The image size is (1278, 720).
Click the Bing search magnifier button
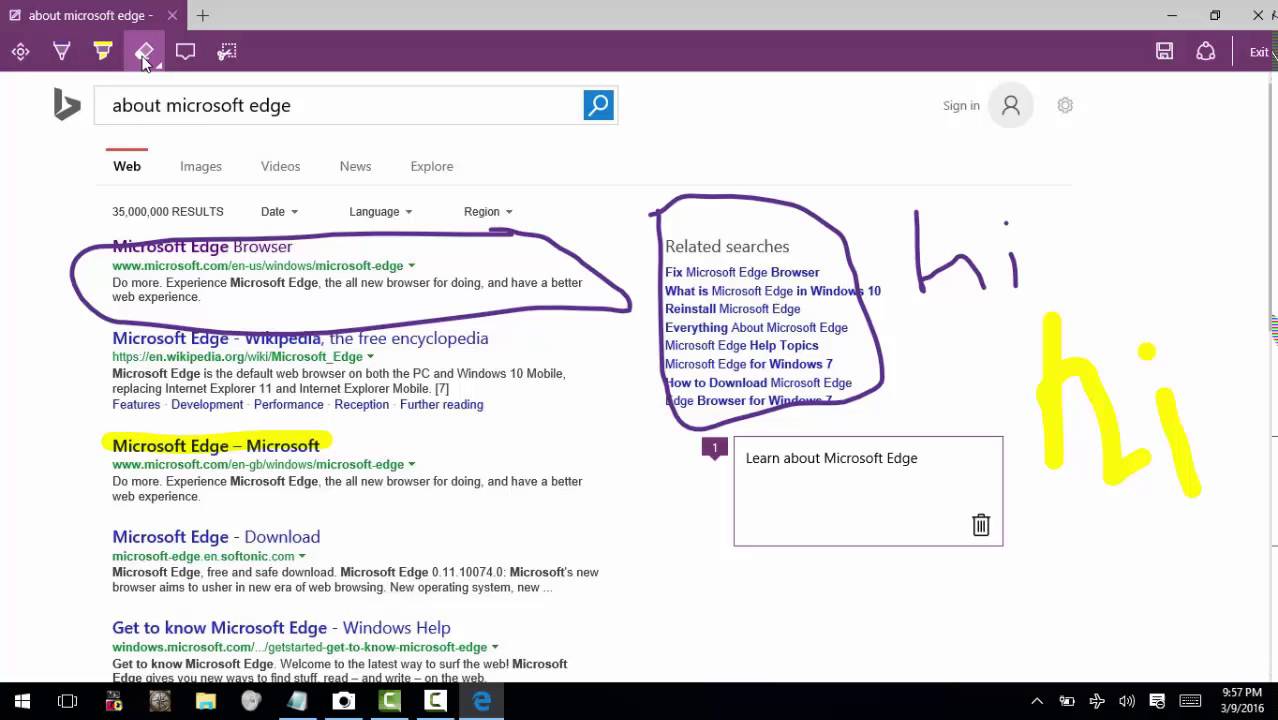point(598,105)
